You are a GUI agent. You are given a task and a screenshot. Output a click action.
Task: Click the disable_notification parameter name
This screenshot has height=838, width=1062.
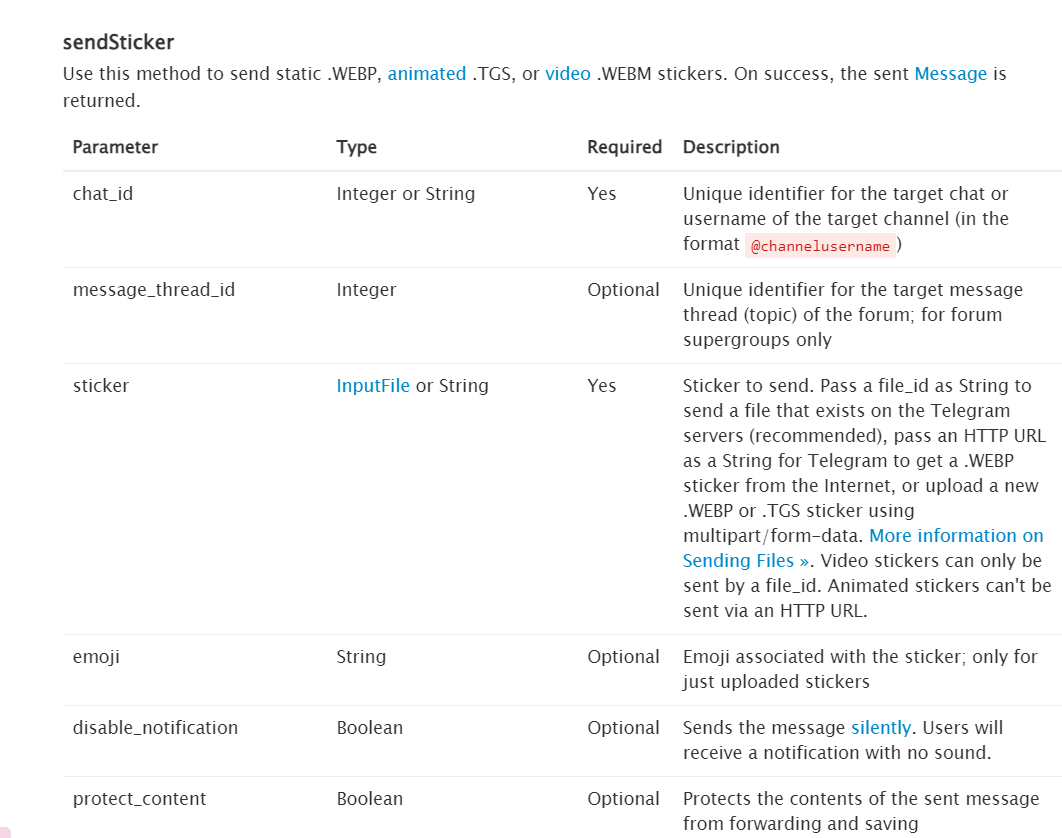point(155,728)
